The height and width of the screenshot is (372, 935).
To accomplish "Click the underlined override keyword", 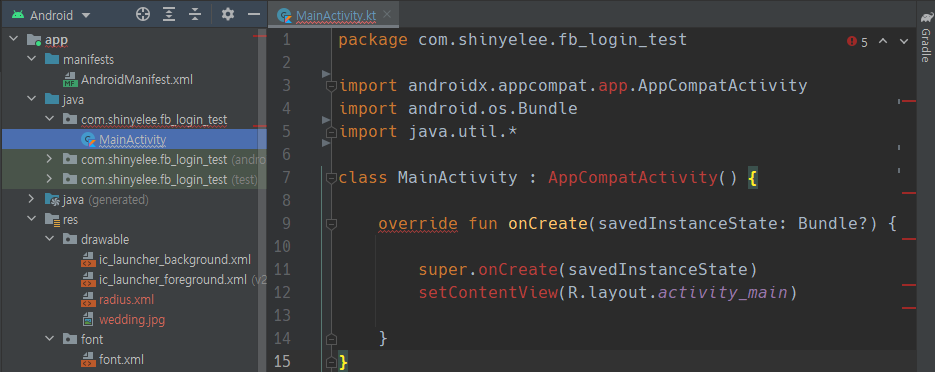I will (x=418, y=224).
